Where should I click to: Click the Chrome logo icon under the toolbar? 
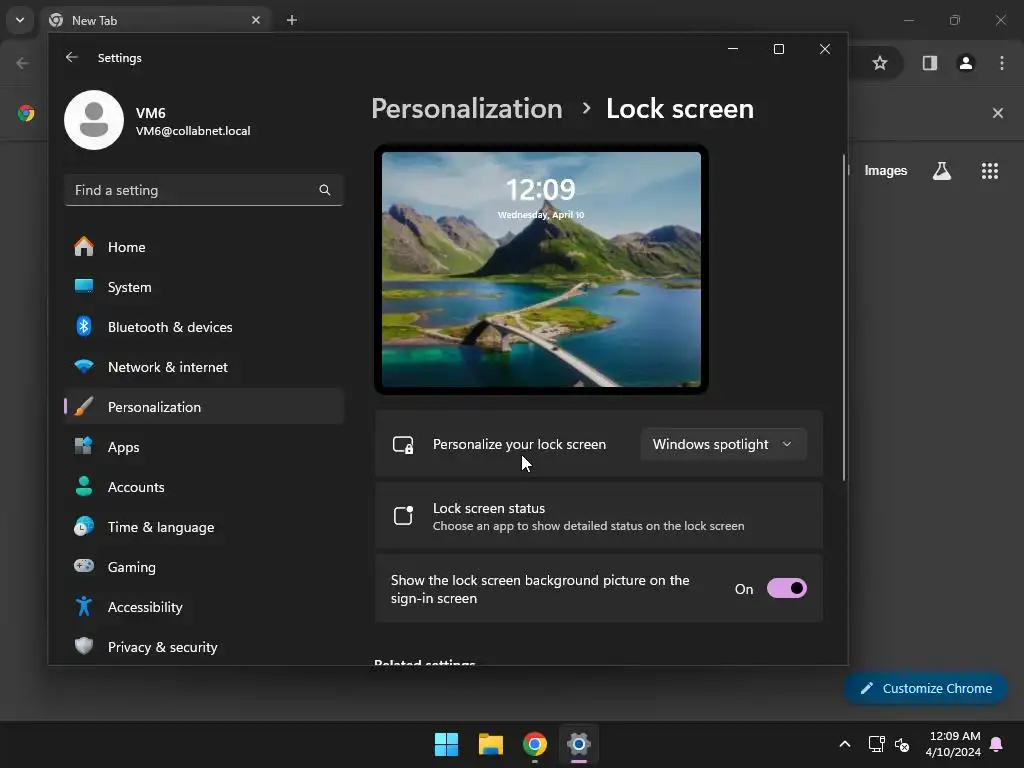(26, 113)
